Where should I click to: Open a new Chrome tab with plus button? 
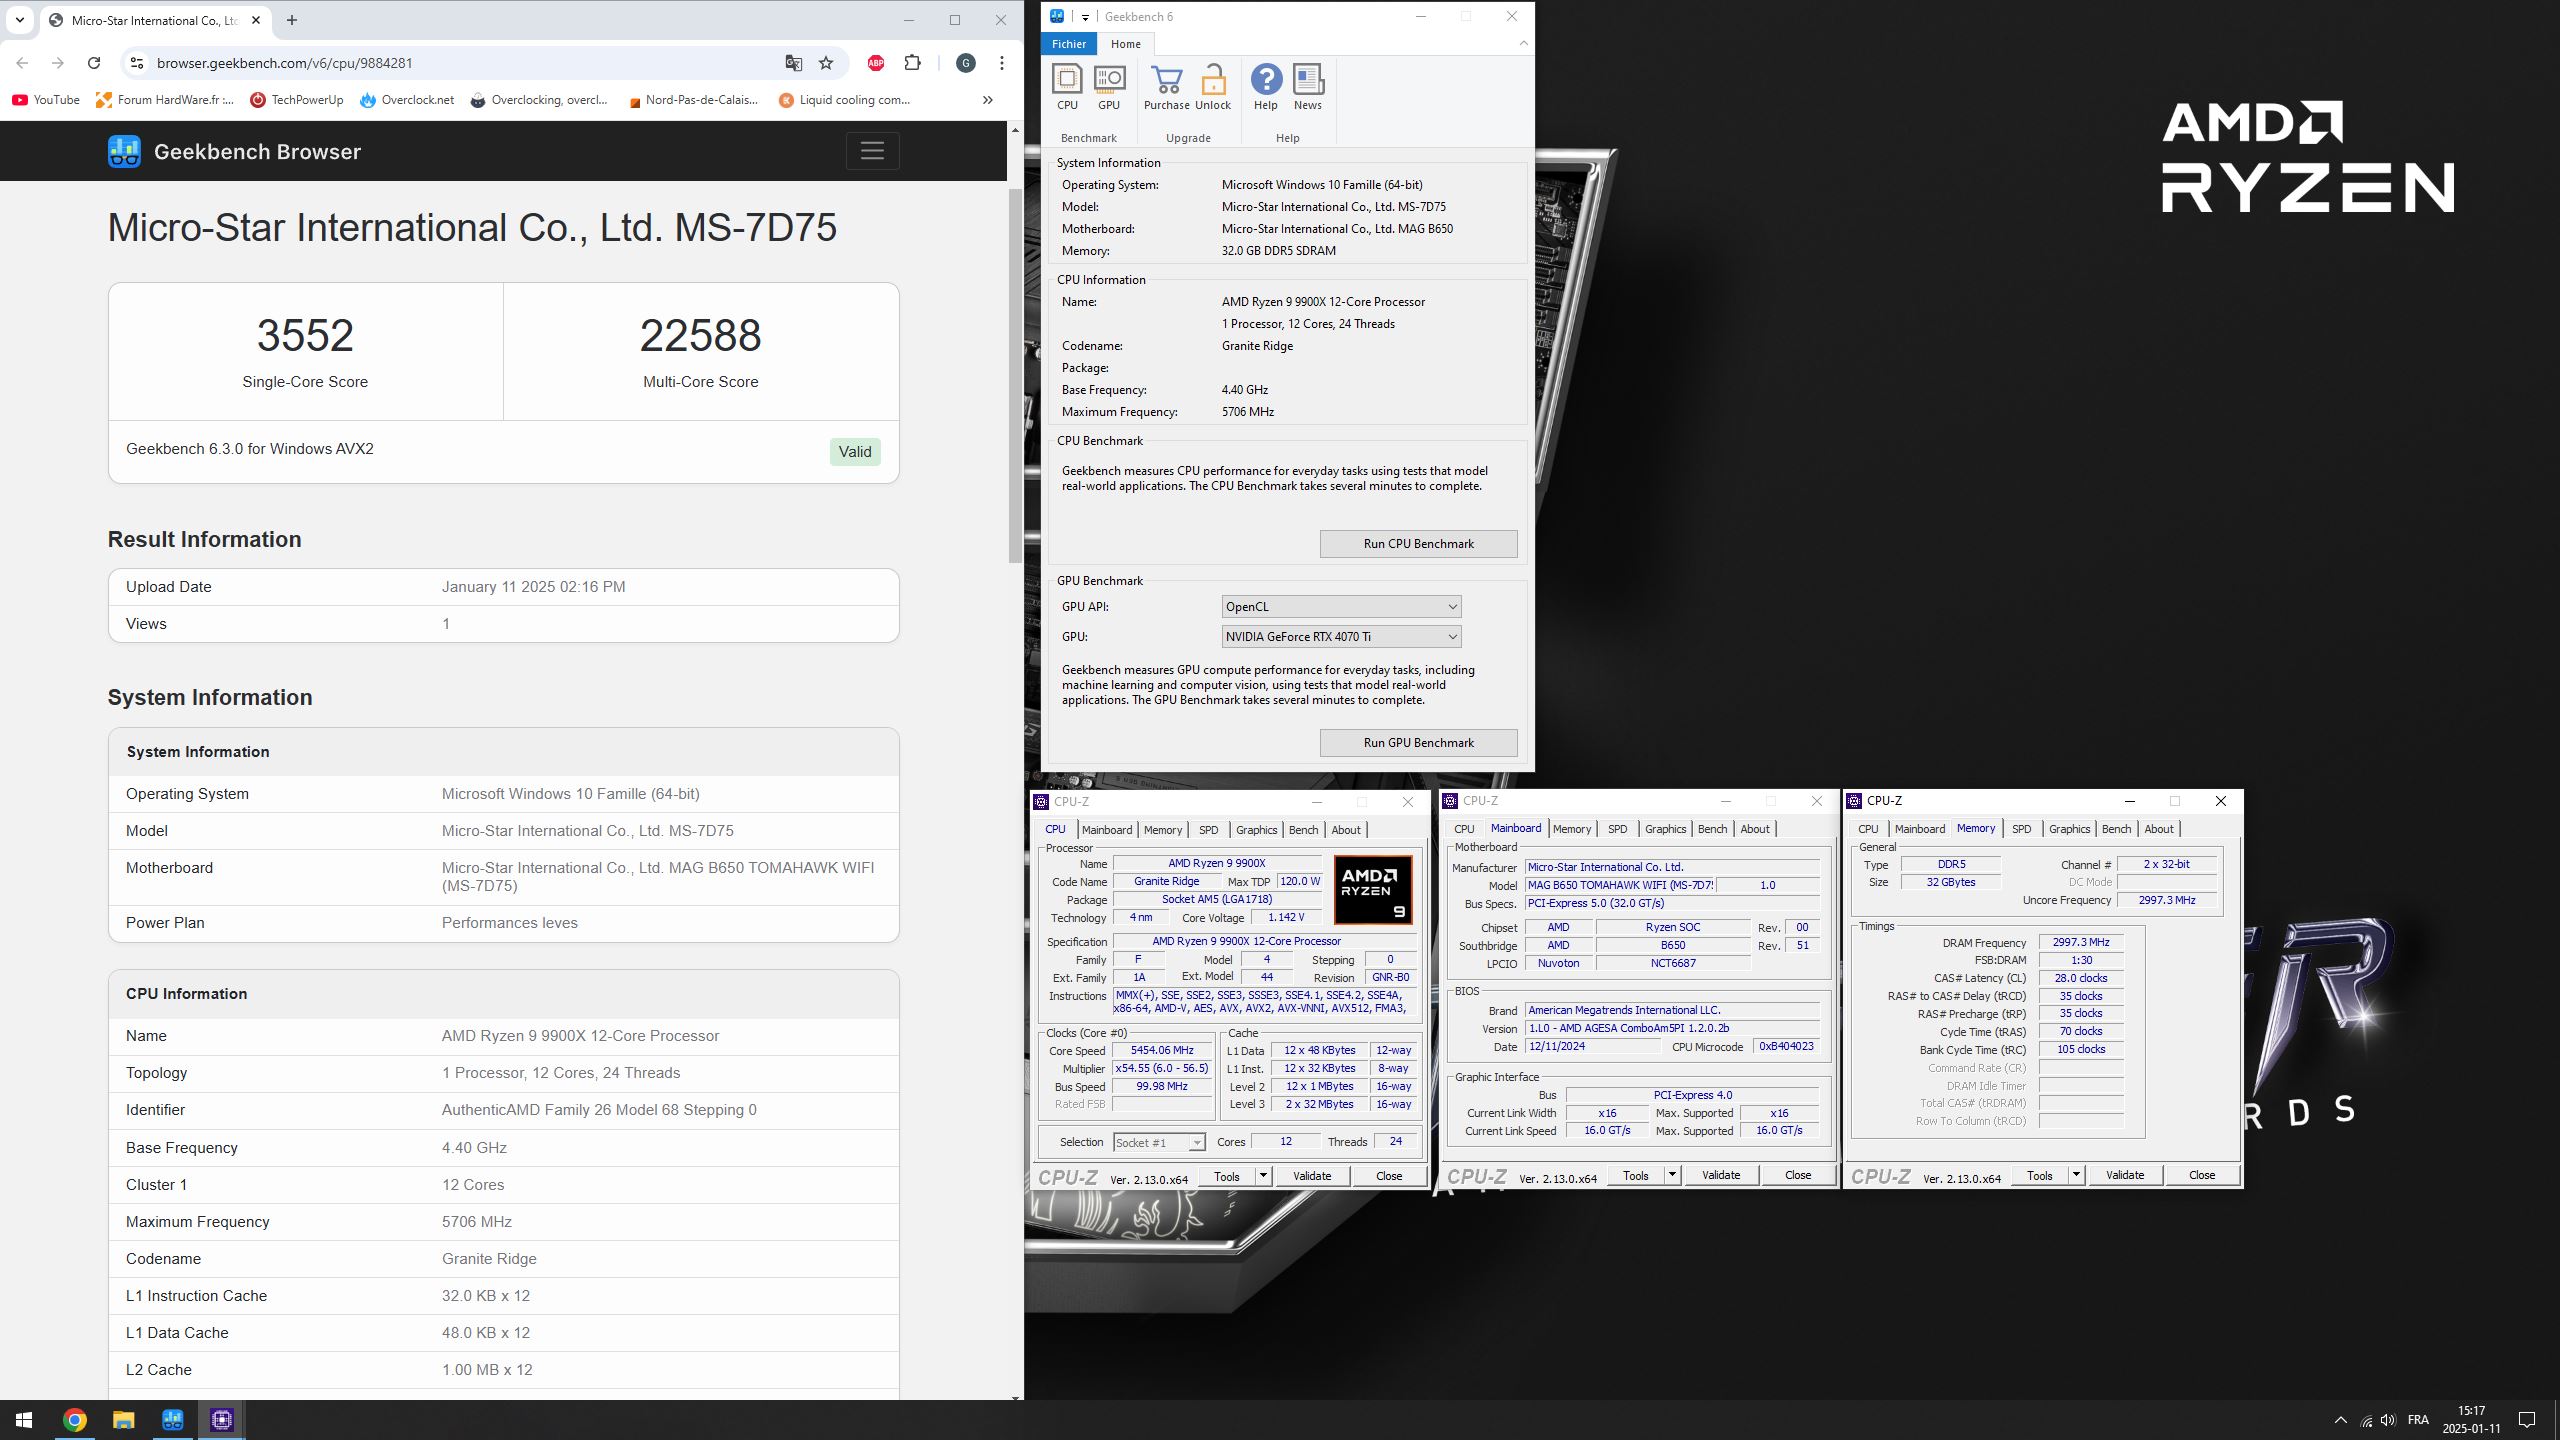pyautogui.click(x=291, y=20)
